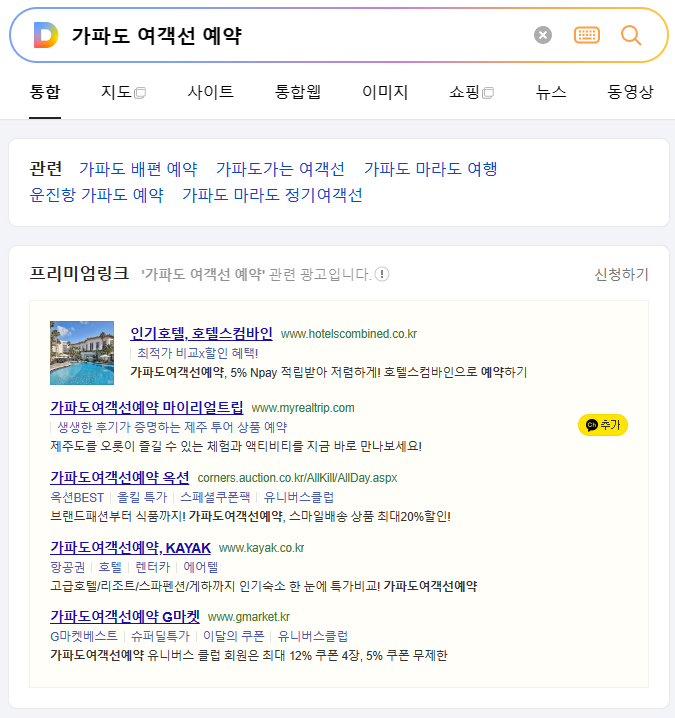Click related search 가파도 마라도 정기여객선
The image size is (675, 718).
coord(272,195)
